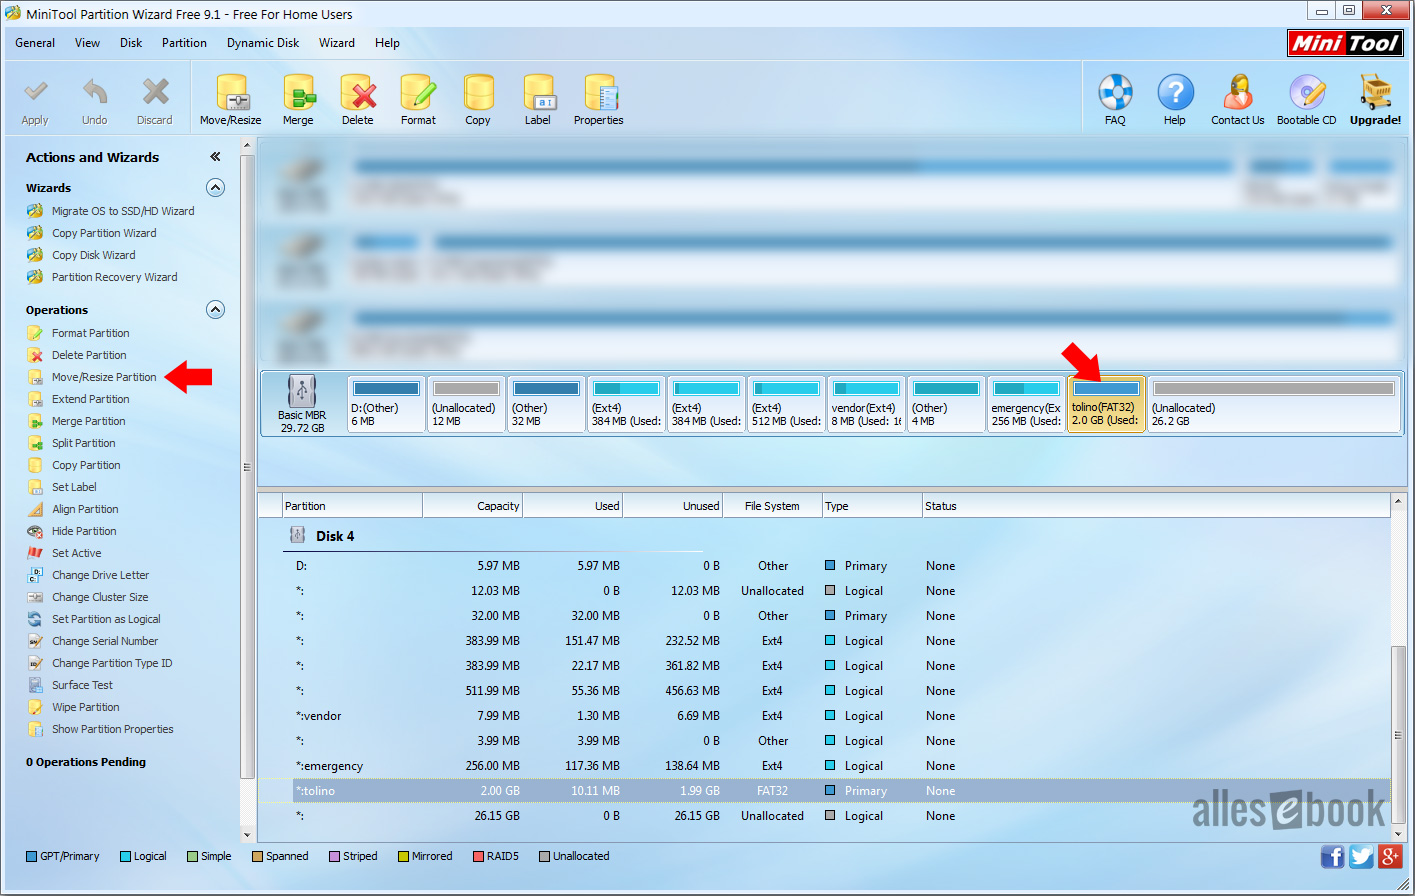Select tolino(FAT32) partition block in disk map
Image resolution: width=1415 pixels, height=896 pixels.
point(1106,404)
